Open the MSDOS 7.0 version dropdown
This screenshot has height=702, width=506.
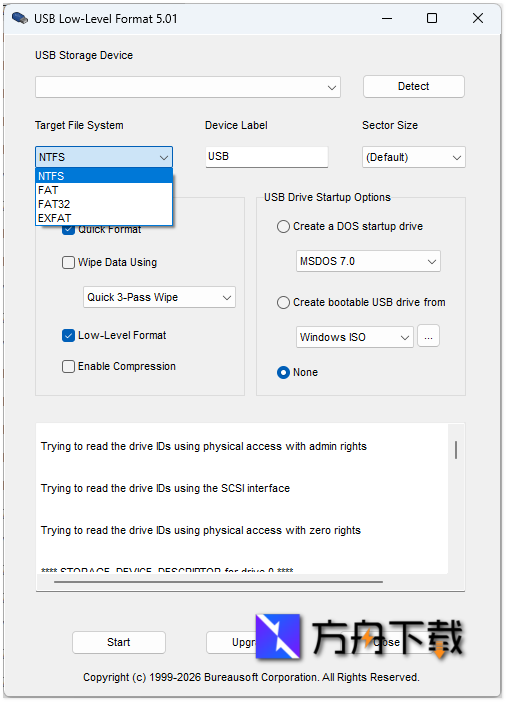click(368, 261)
